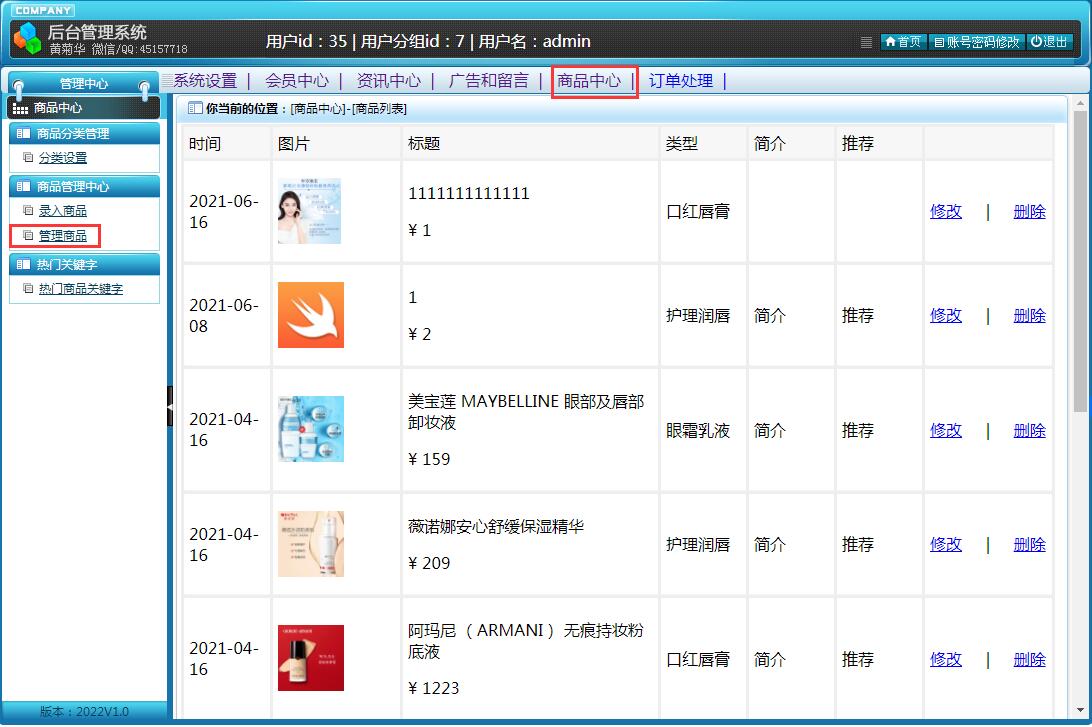Screen dimensions: 1092x727
Task: Open 账号密码修改 account password page
Action: tap(976, 42)
